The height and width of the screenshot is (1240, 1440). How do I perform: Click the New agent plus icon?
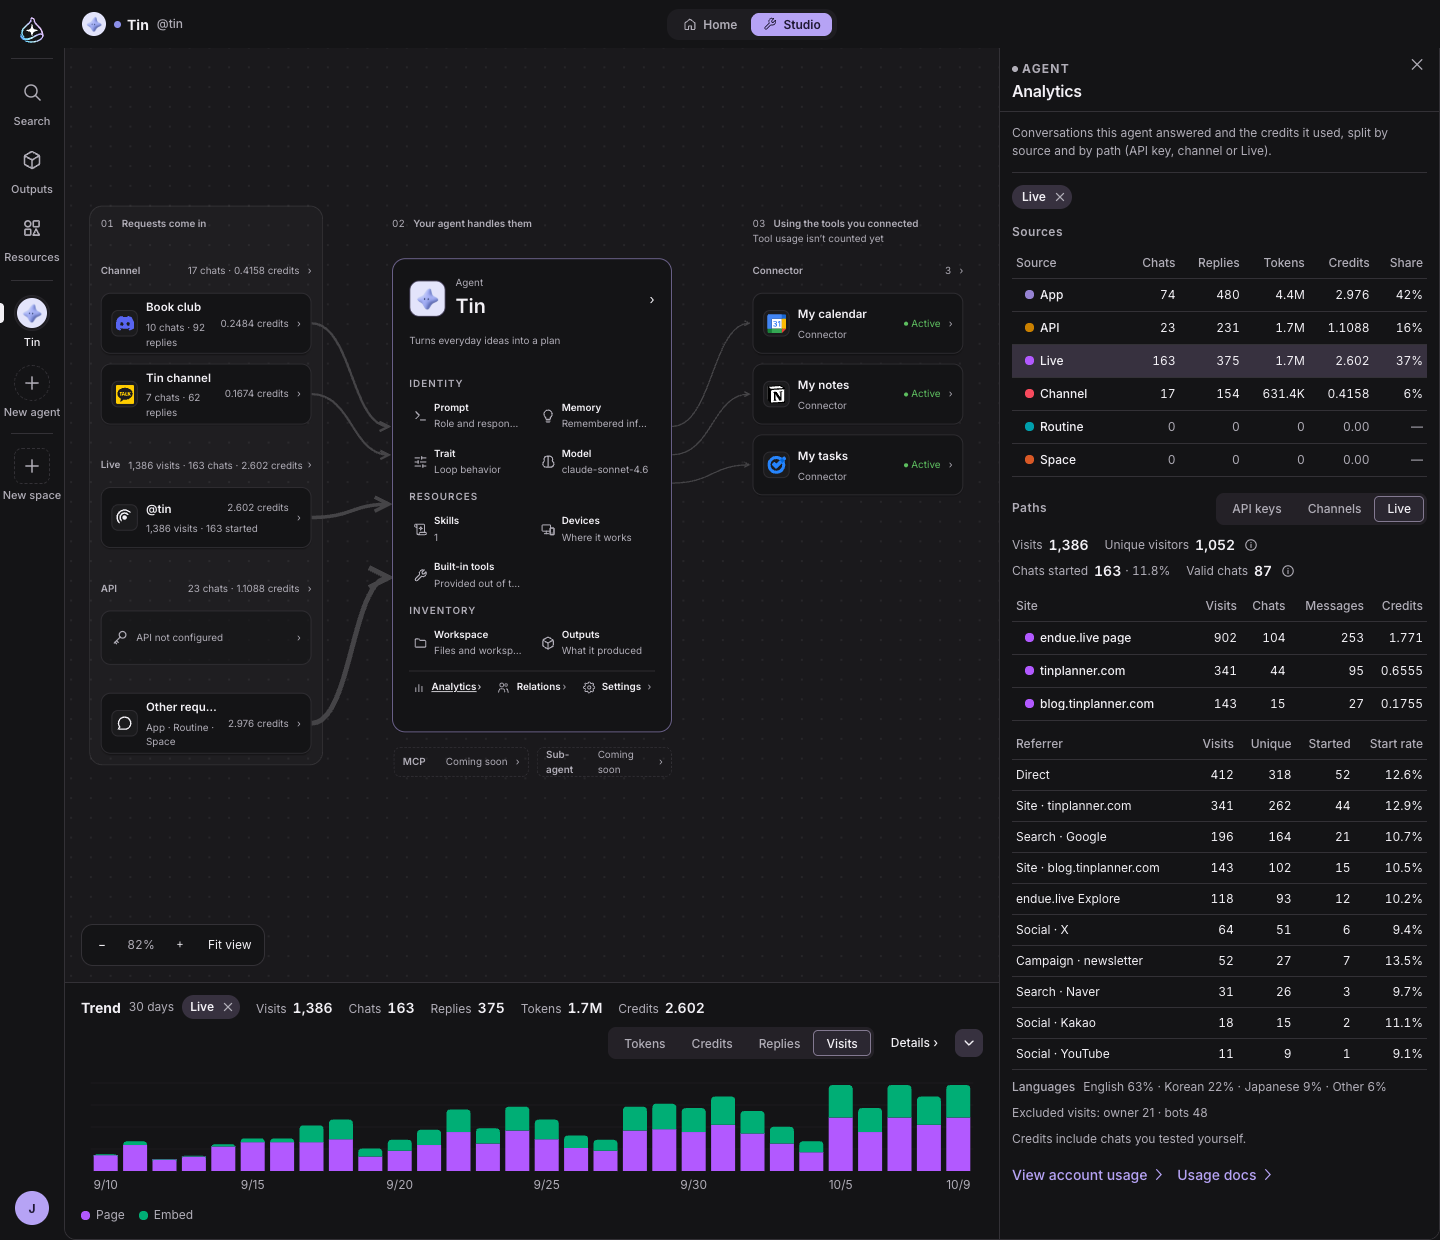point(32,383)
